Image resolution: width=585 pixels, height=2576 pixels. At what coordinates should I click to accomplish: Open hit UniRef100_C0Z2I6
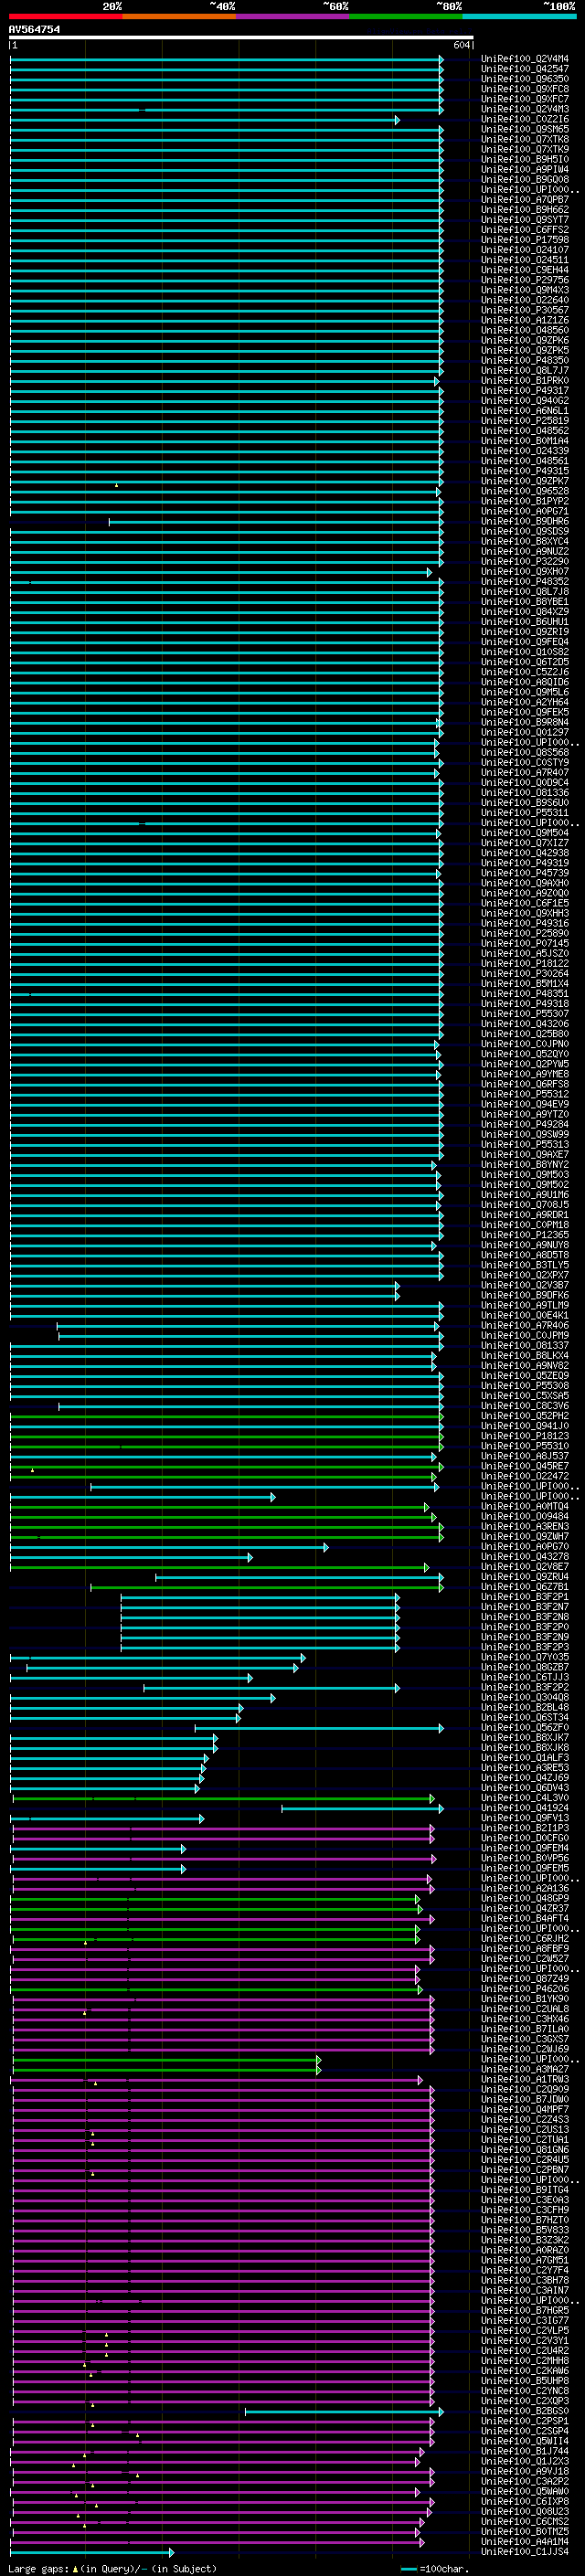[525, 119]
